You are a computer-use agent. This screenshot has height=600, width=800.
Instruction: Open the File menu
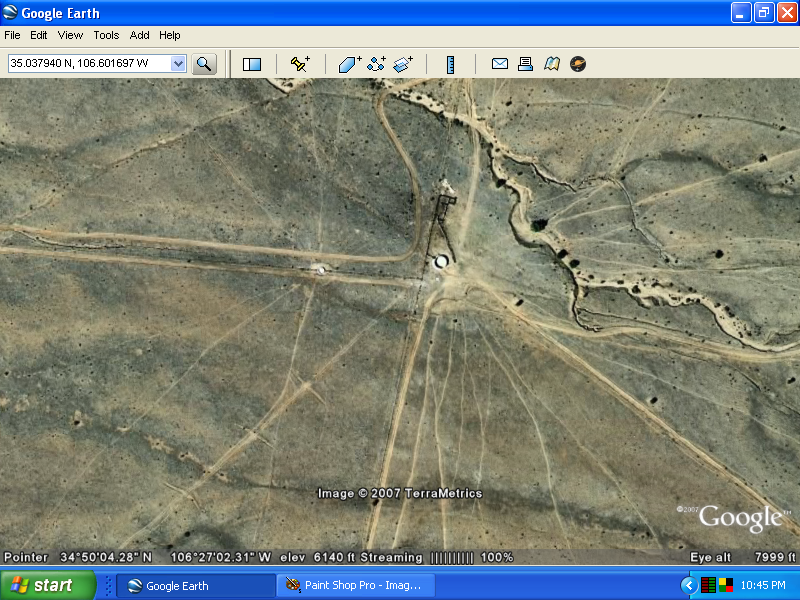[12, 35]
